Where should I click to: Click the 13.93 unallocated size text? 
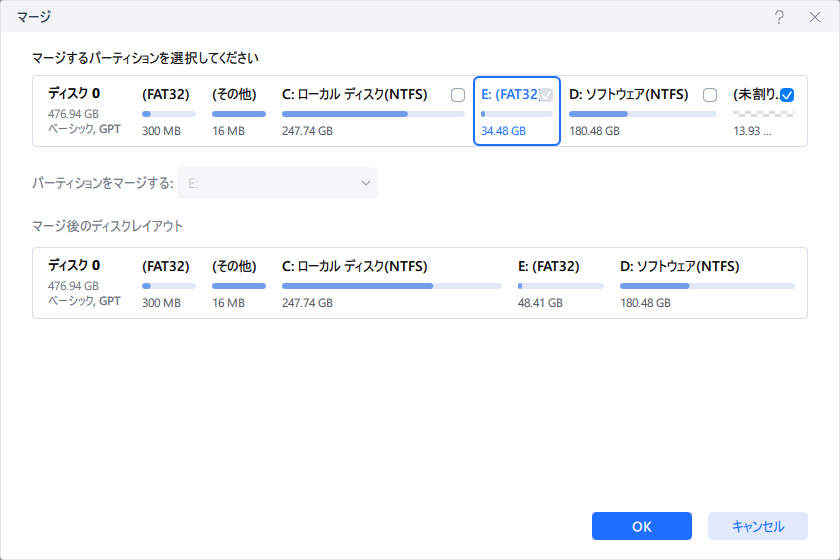click(x=753, y=131)
